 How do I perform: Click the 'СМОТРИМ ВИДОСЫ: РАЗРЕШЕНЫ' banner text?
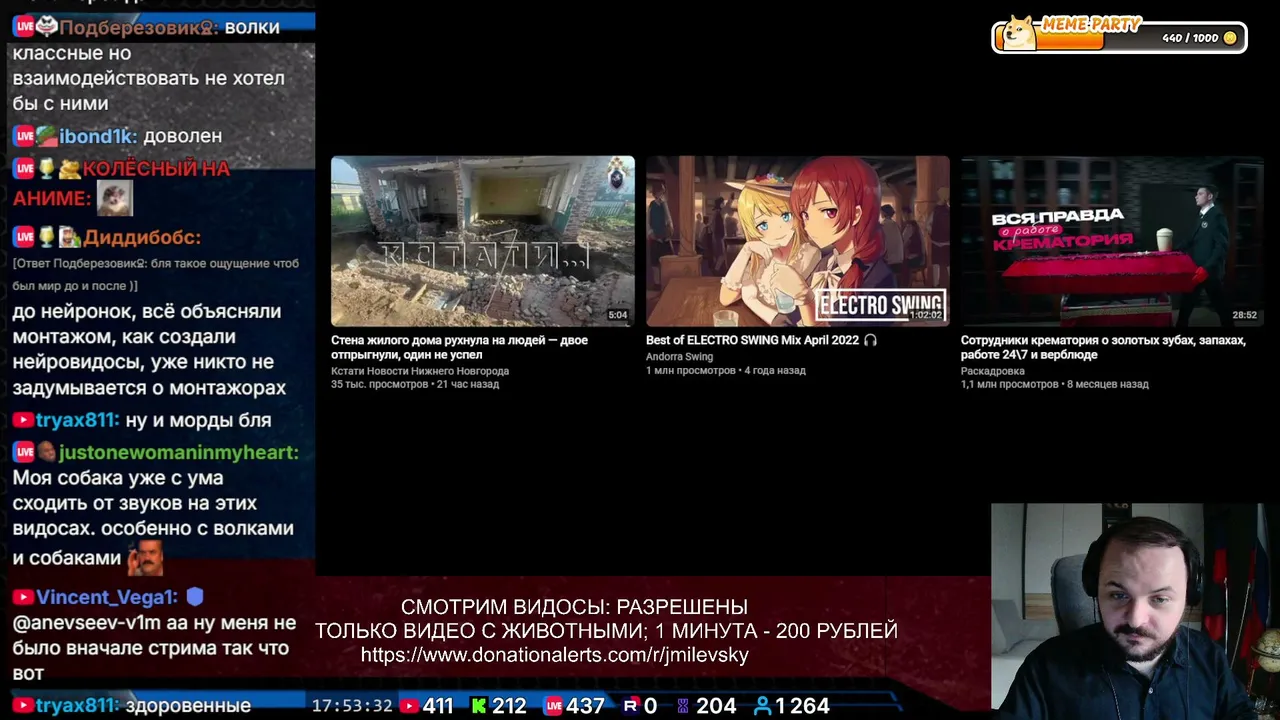(x=574, y=607)
